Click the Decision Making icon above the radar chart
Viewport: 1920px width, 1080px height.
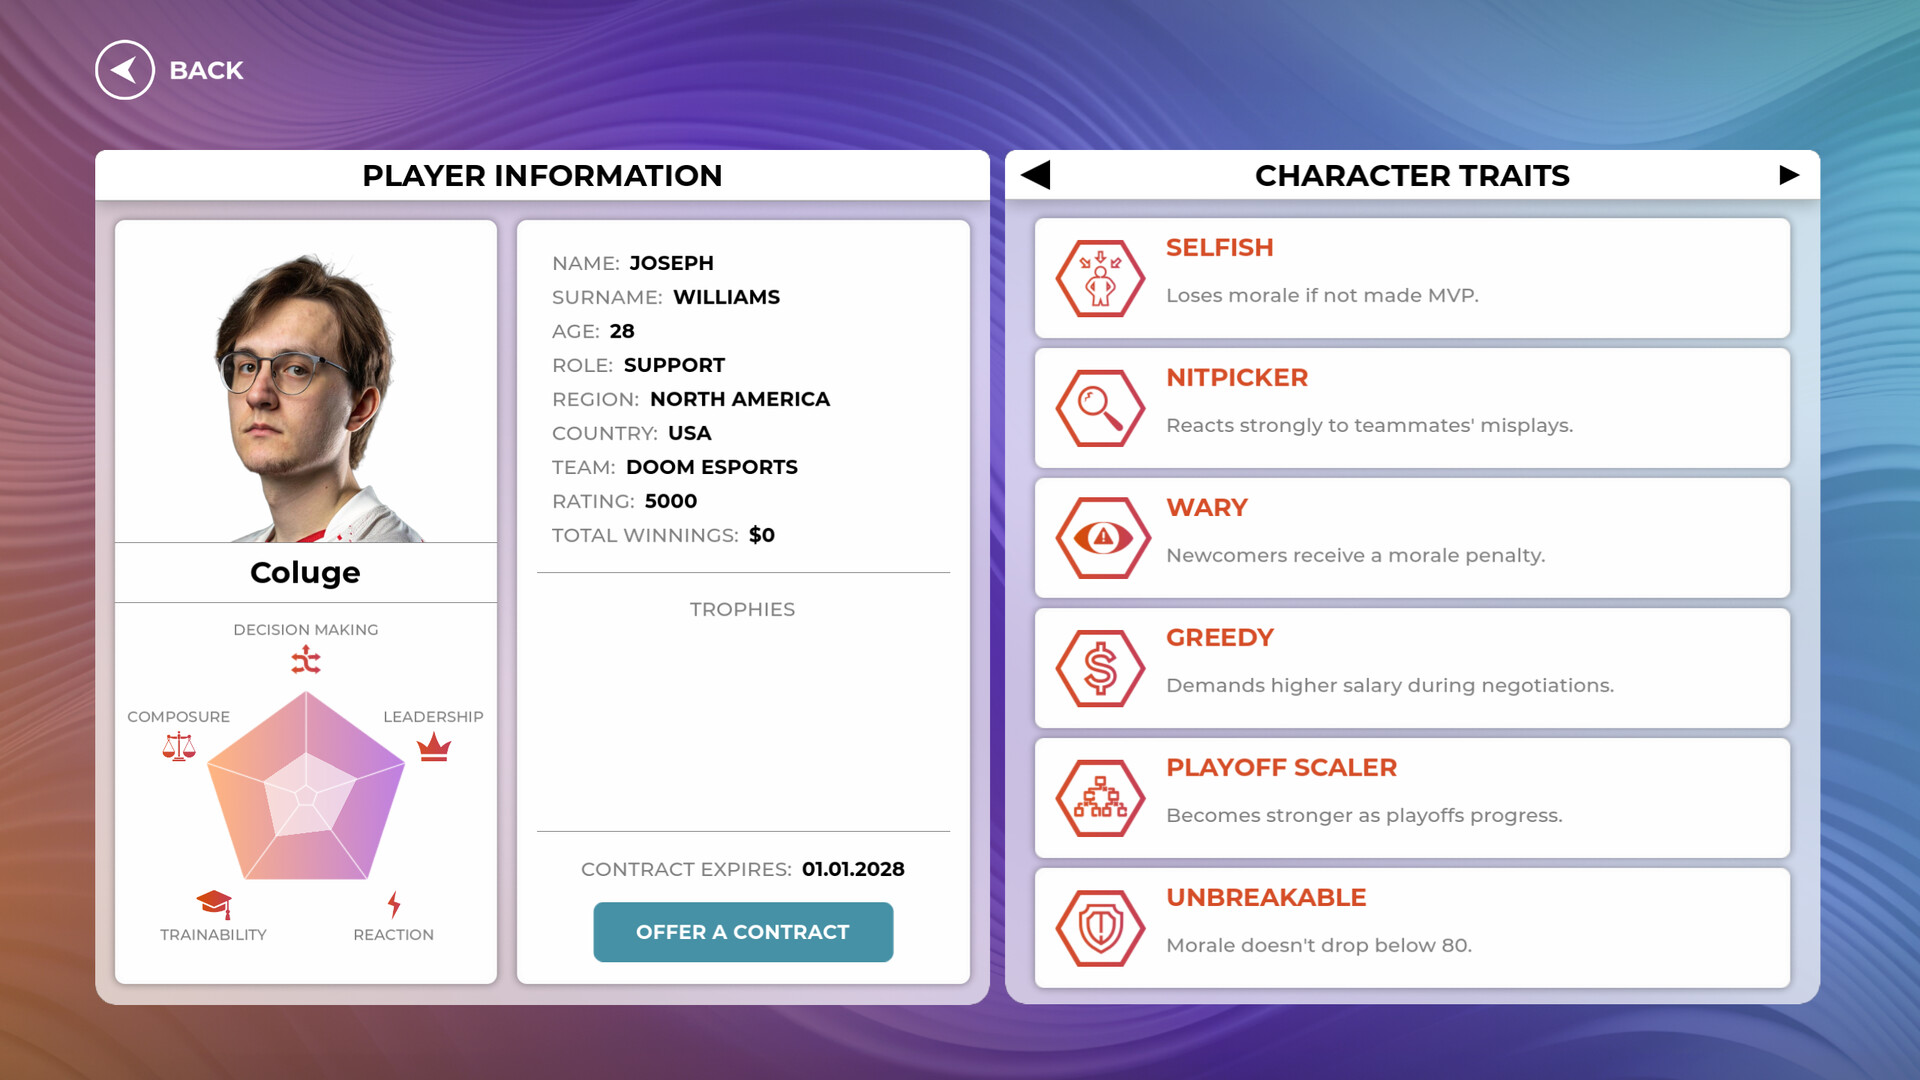pos(305,659)
